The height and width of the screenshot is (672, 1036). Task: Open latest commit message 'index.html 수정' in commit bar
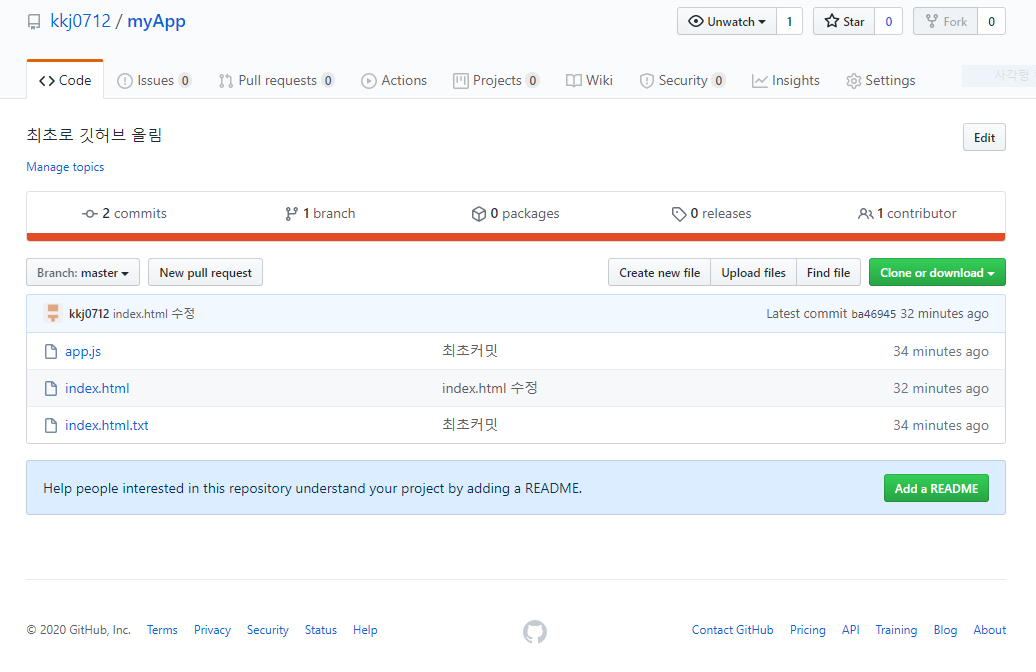pyautogui.click(x=153, y=314)
